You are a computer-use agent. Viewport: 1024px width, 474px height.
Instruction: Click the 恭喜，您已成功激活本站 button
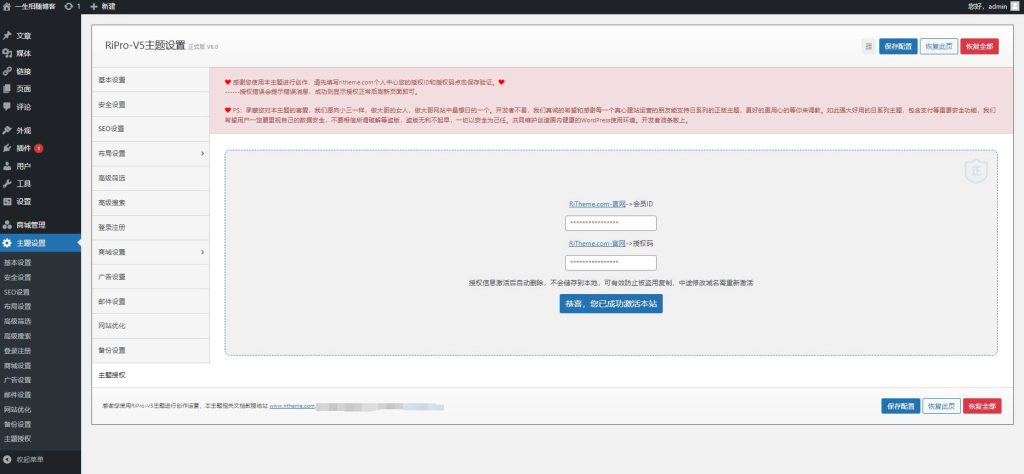611,304
